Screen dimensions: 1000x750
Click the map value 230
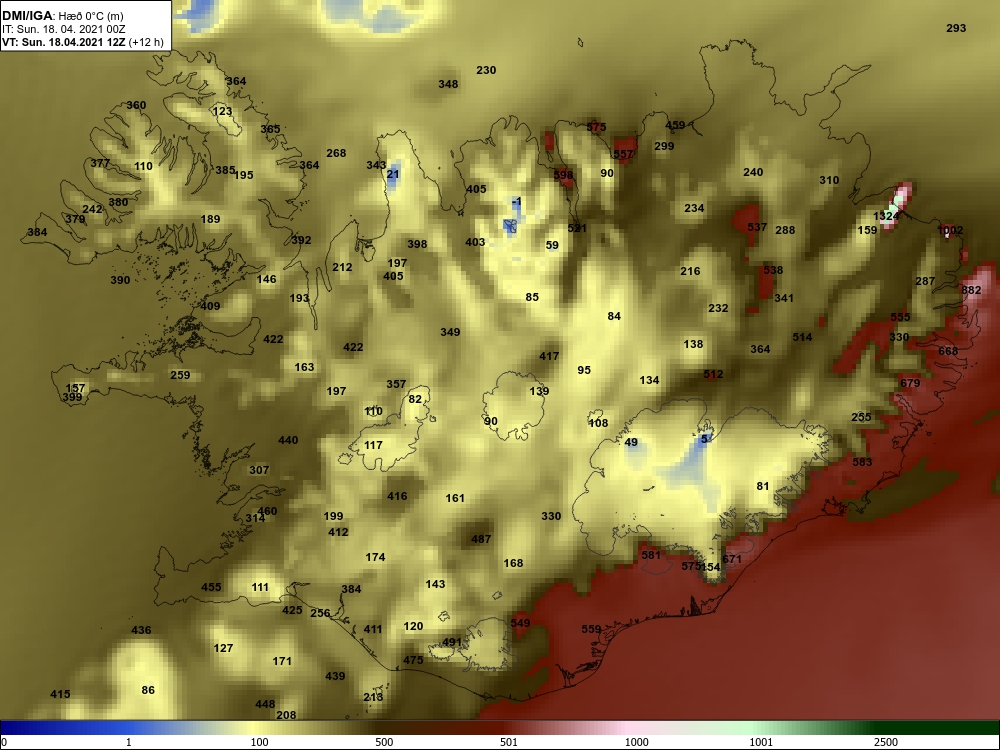click(x=486, y=71)
